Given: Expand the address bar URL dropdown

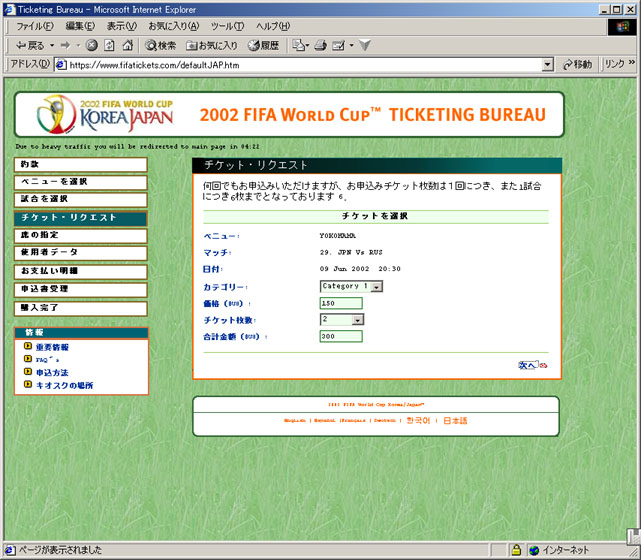Looking at the screenshot, I should [547, 65].
